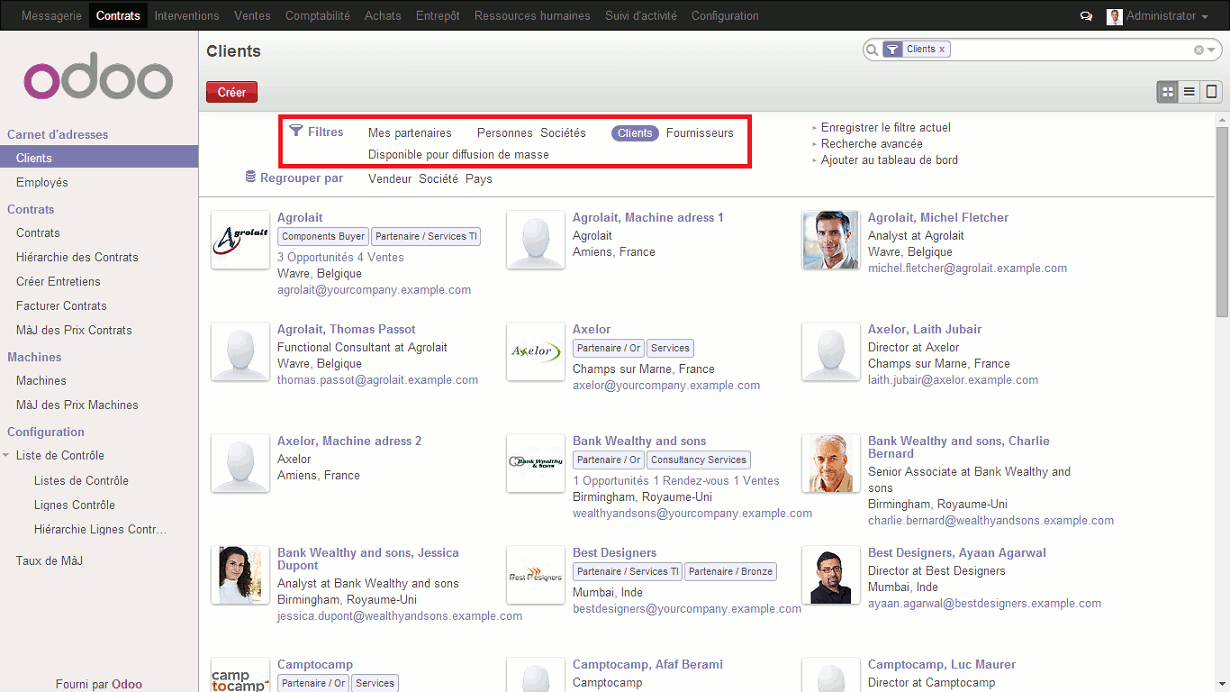Open the Best Designers logo thumbnail
Viewport: 1230px width, 692px height.
536,575
